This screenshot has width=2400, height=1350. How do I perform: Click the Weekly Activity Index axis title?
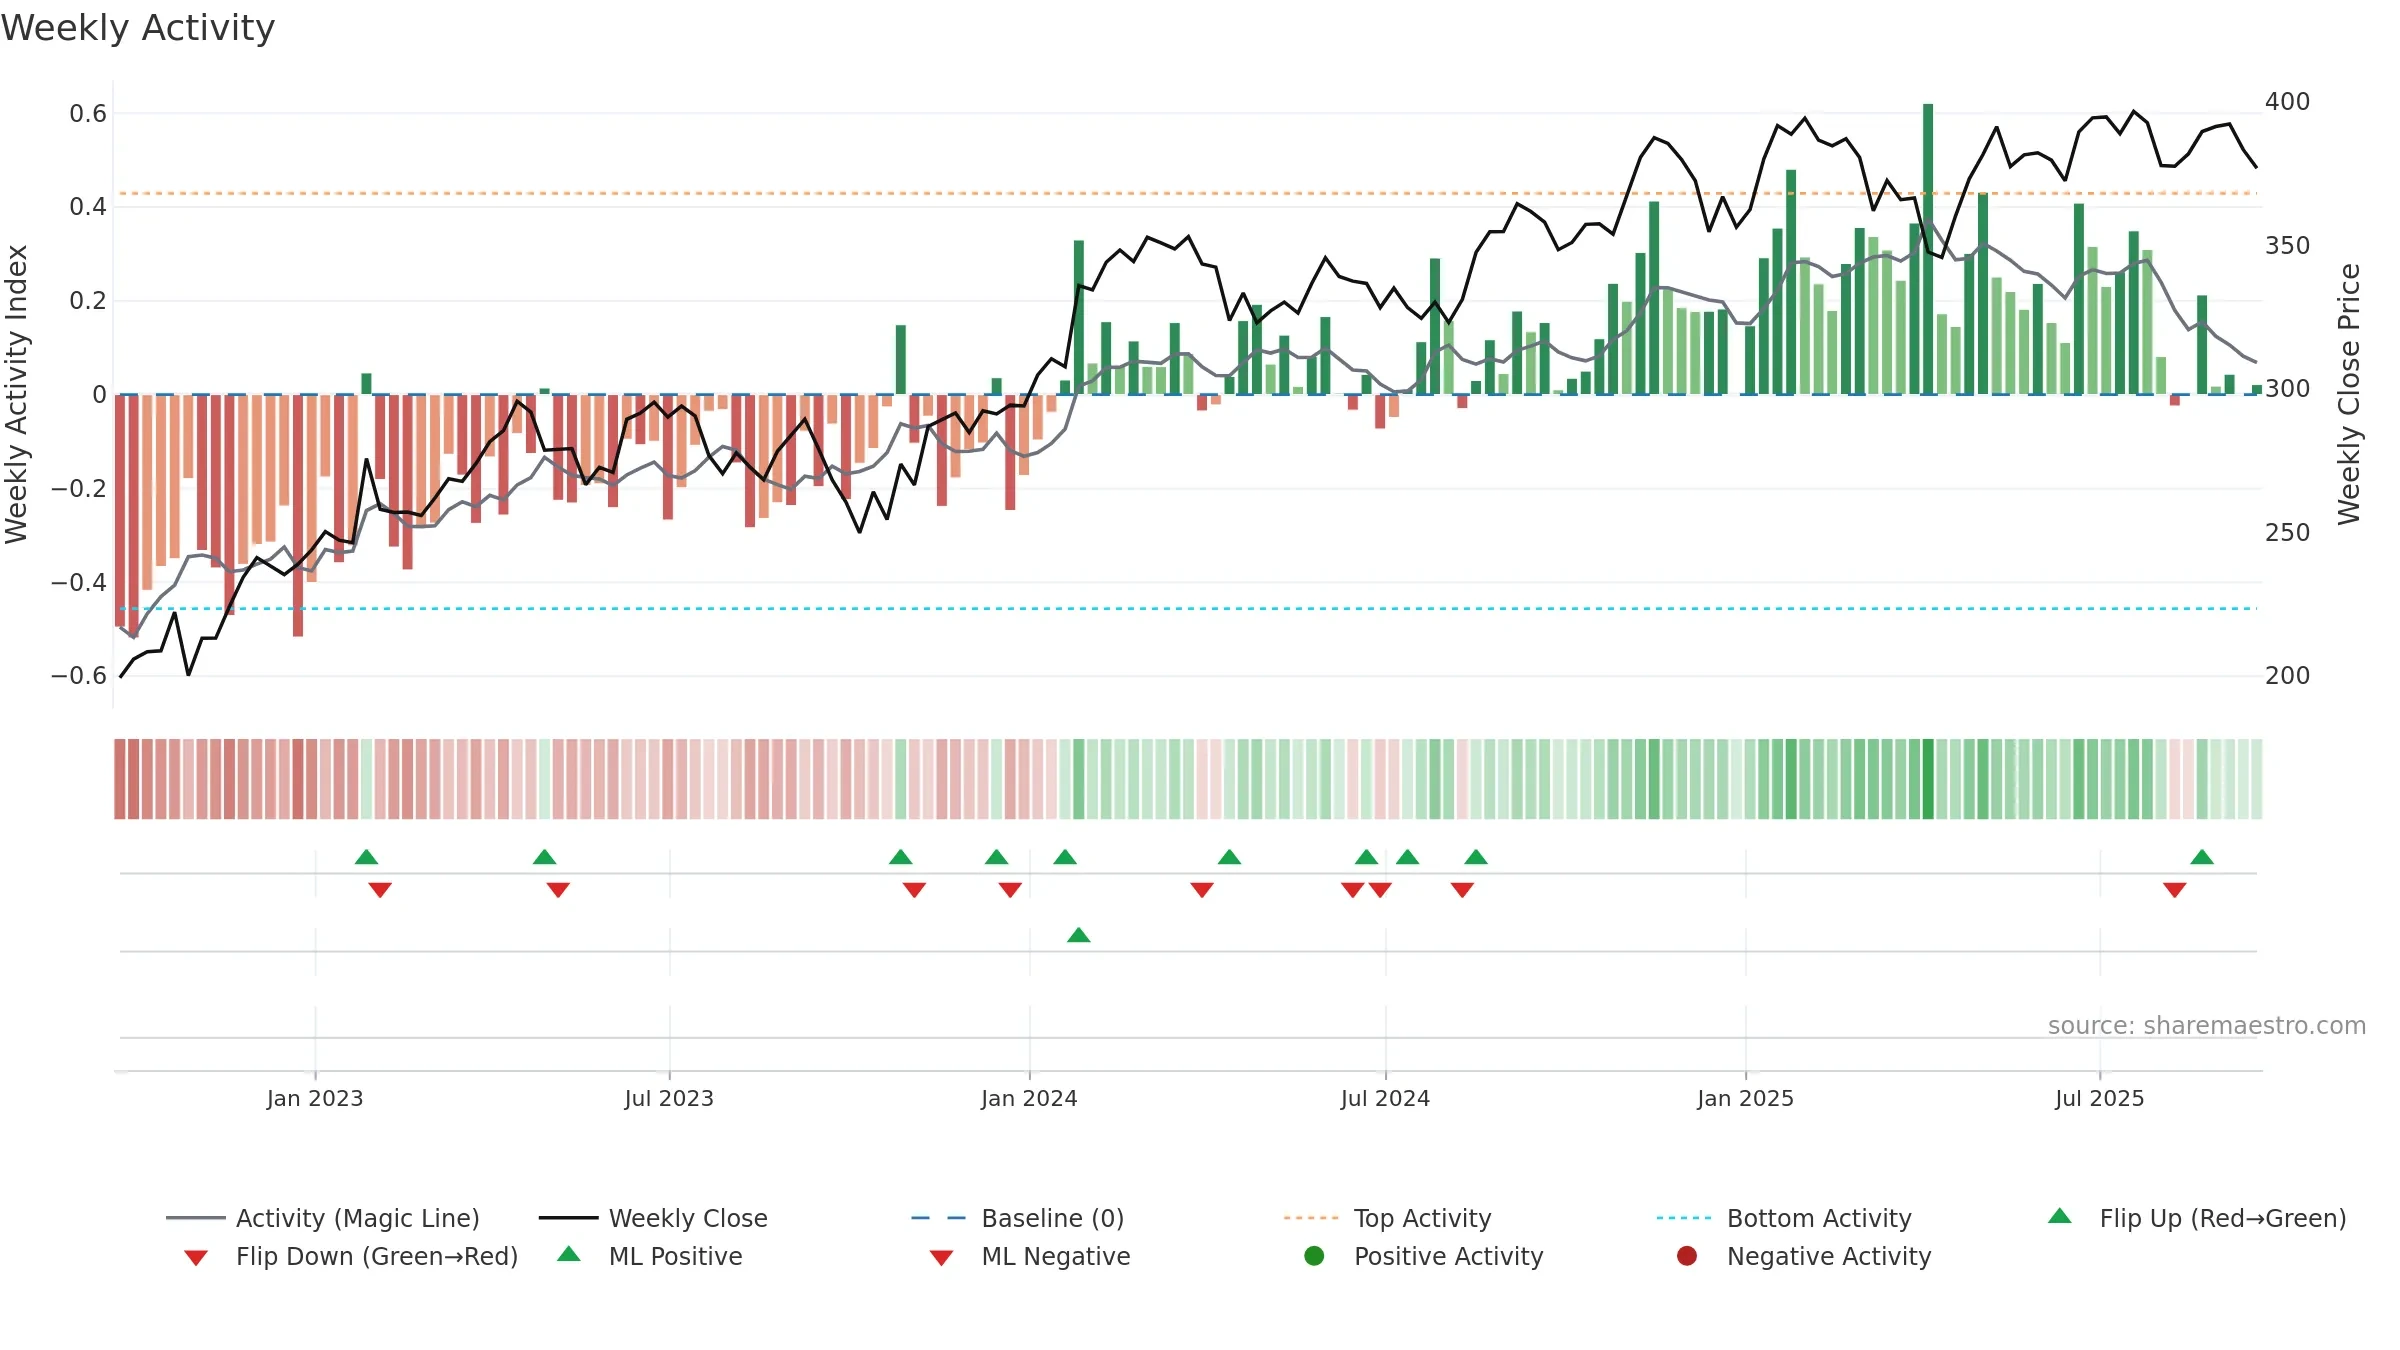[x=17, y=394]
